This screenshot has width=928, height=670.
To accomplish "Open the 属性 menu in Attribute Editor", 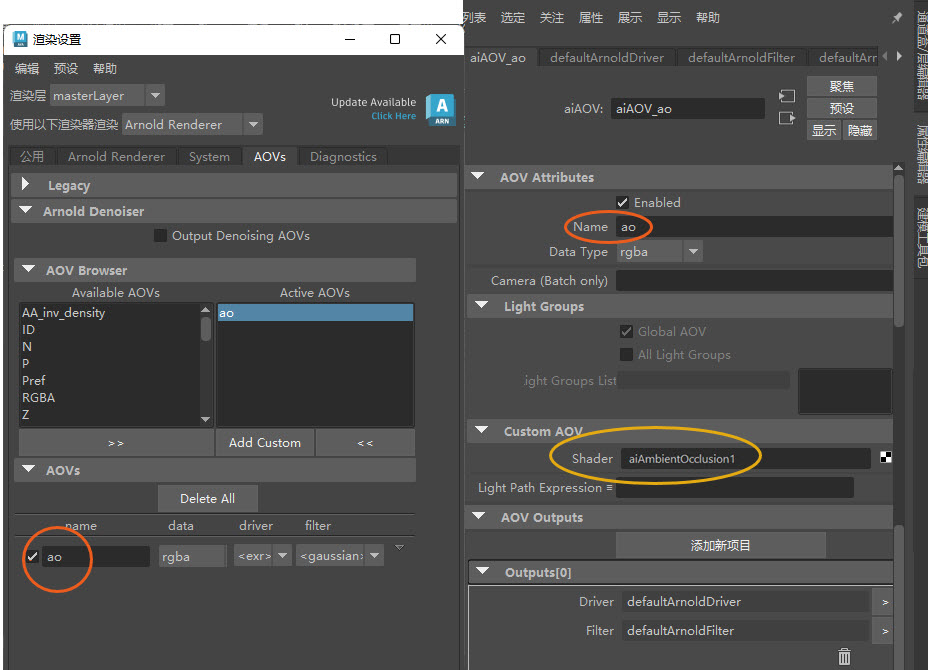I will coord(591,18).
